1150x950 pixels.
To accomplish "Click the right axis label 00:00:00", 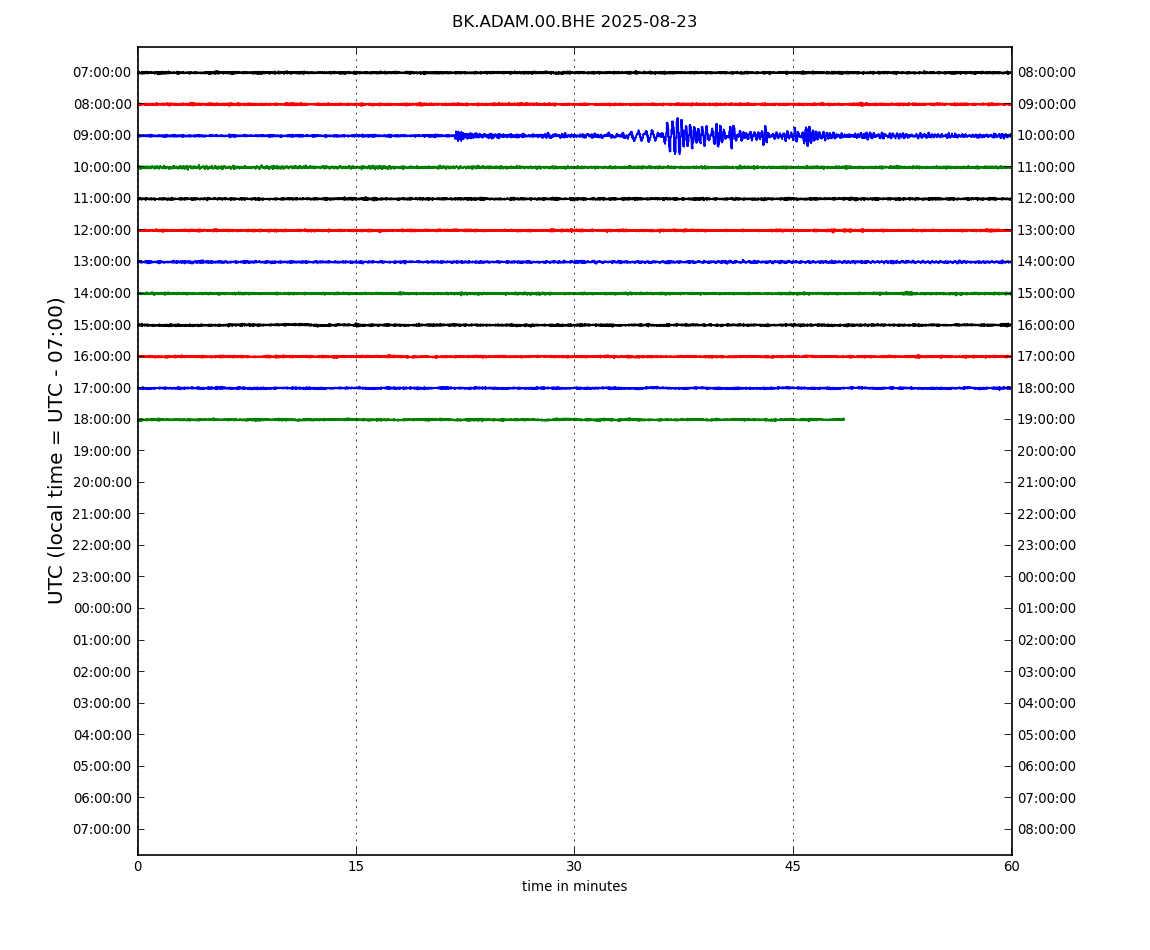I will [1047, 577].
